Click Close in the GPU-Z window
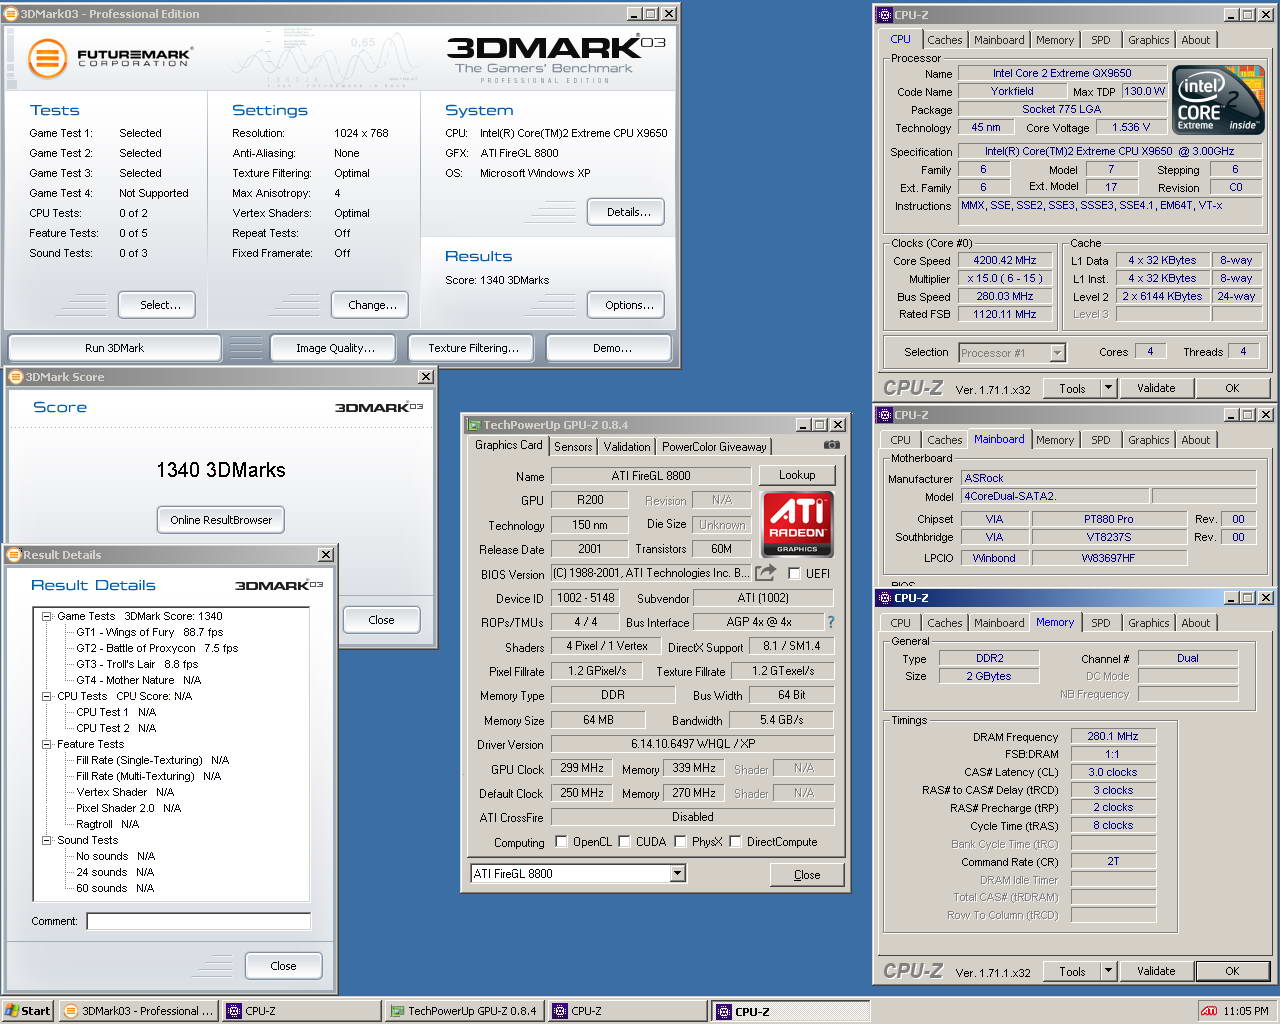 [807, 875]
